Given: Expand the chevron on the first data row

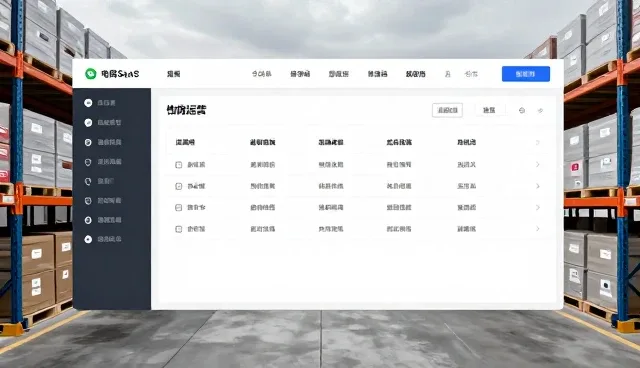Looking at the screenshot, I should pyautogui.click(x=538, y=164).
